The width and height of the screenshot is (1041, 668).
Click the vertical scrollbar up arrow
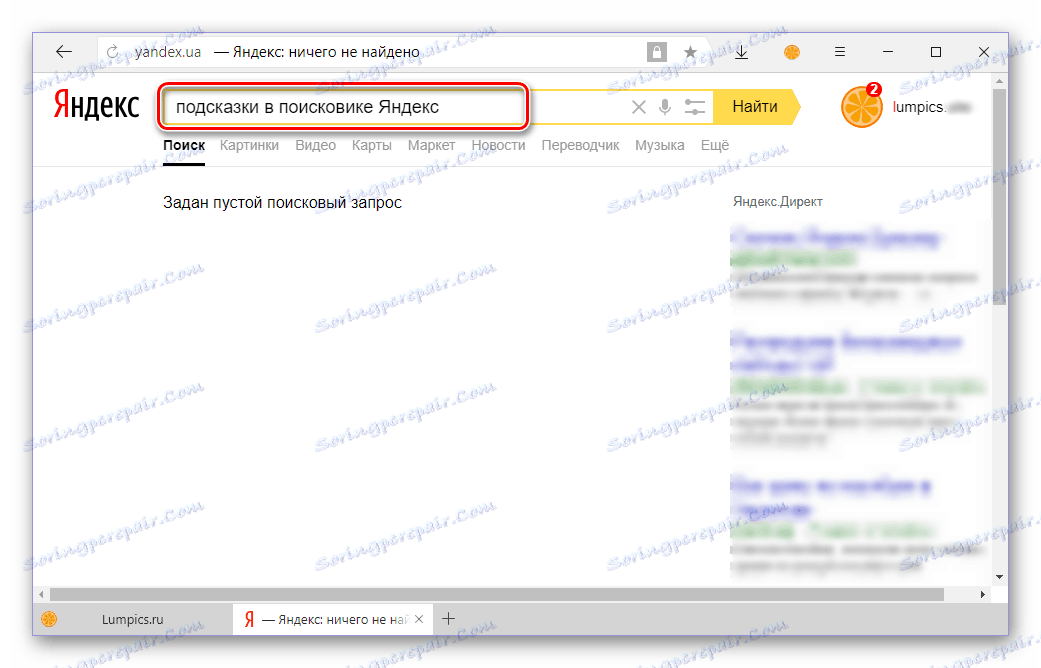[x=1000, y=80]
